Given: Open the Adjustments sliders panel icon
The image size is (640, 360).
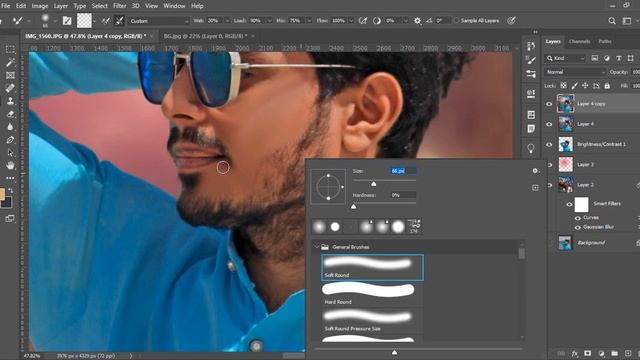Looking at the screenshot, I should coord(531,74).
